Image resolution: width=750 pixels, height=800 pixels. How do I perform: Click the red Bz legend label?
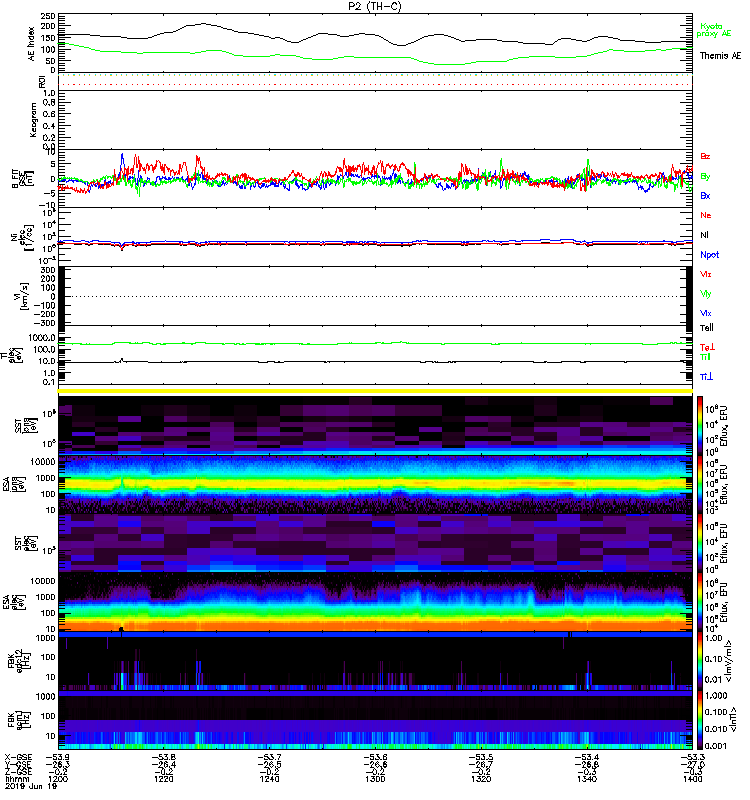point(705,157)
